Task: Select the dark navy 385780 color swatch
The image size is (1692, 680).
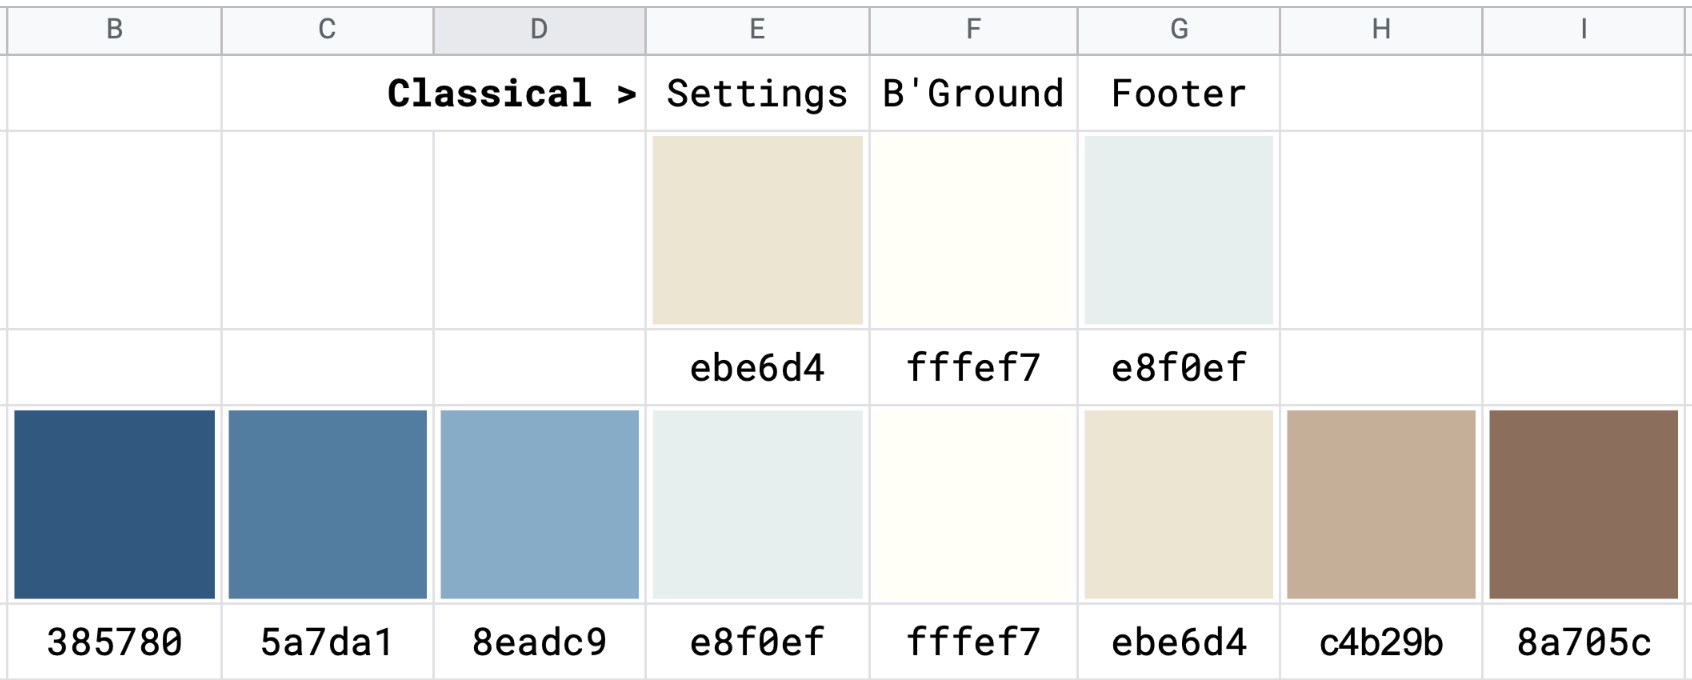Action: click(x=114, y=504)
